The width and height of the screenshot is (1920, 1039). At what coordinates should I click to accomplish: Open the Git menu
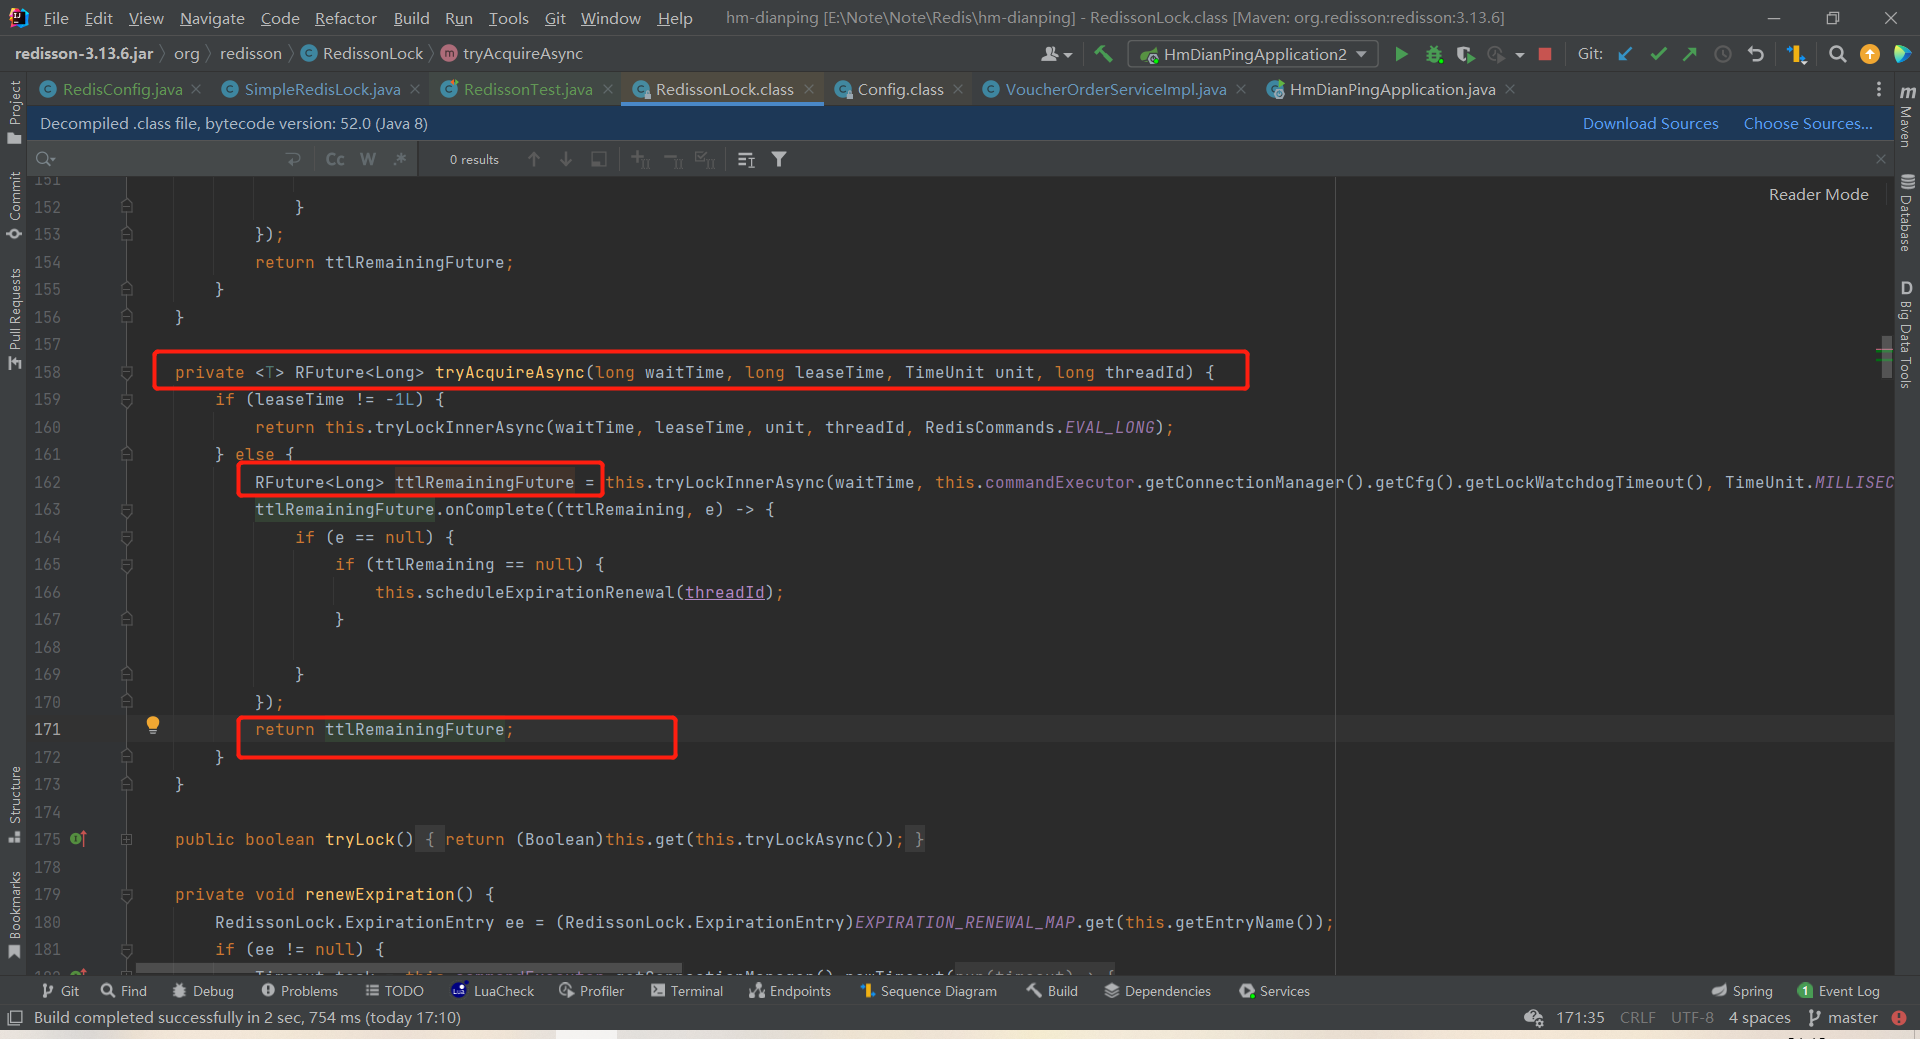[x=555, y=18]
